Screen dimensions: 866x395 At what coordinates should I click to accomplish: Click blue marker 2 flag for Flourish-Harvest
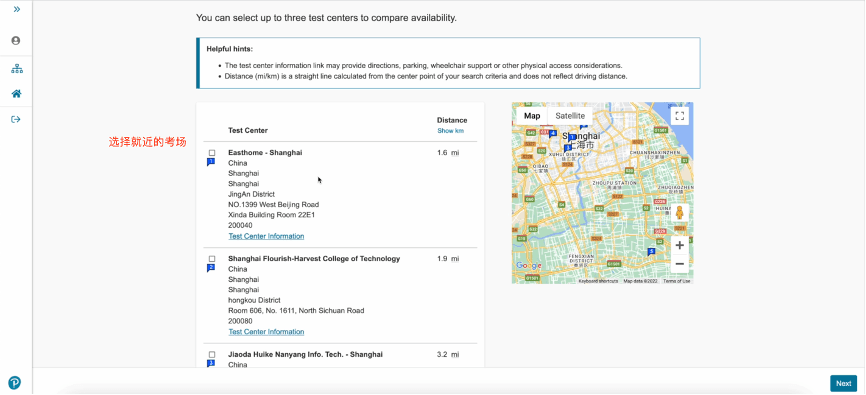tap(210, 268)
